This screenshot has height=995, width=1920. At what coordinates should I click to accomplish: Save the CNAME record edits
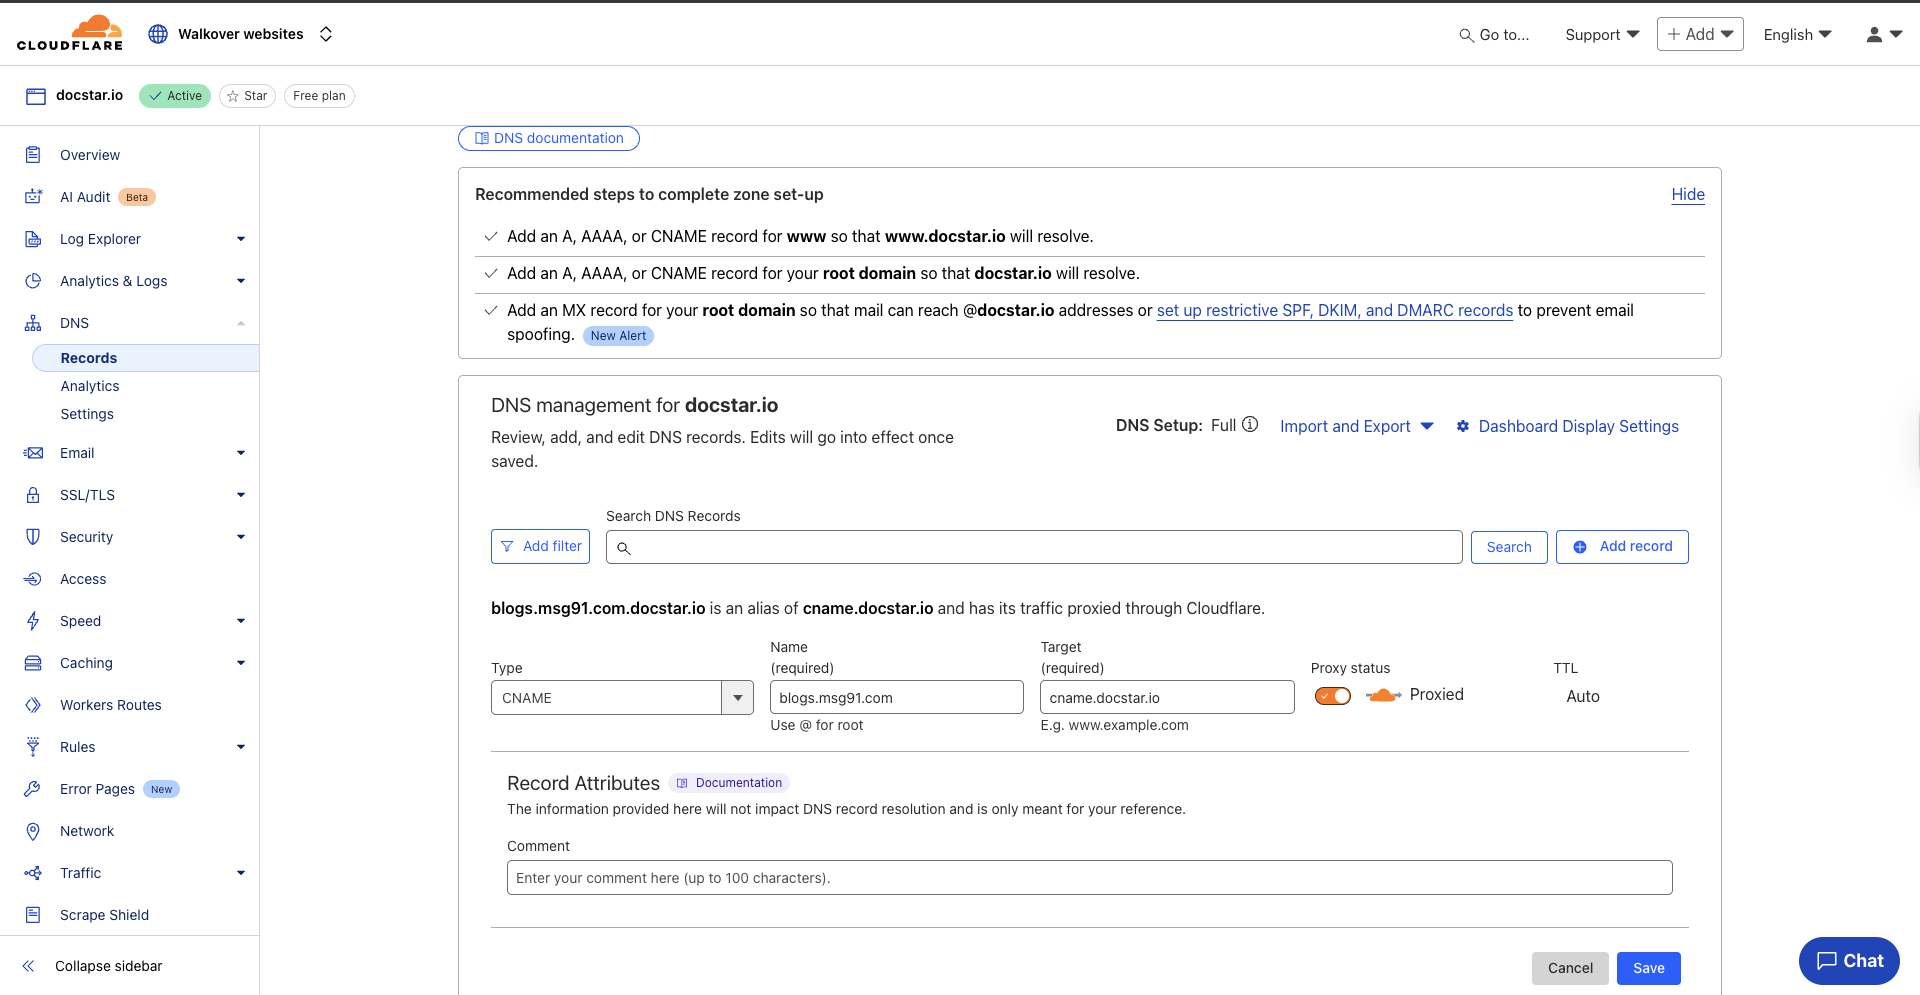point(1647,968)
